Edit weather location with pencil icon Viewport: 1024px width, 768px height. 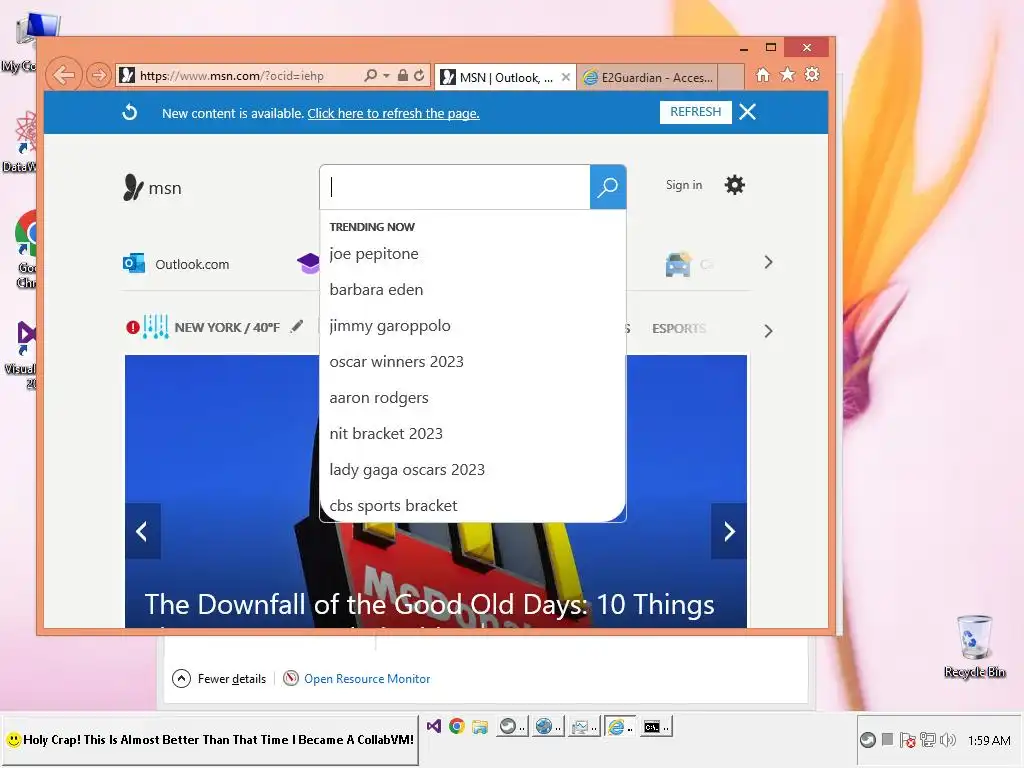coord(297,326)
